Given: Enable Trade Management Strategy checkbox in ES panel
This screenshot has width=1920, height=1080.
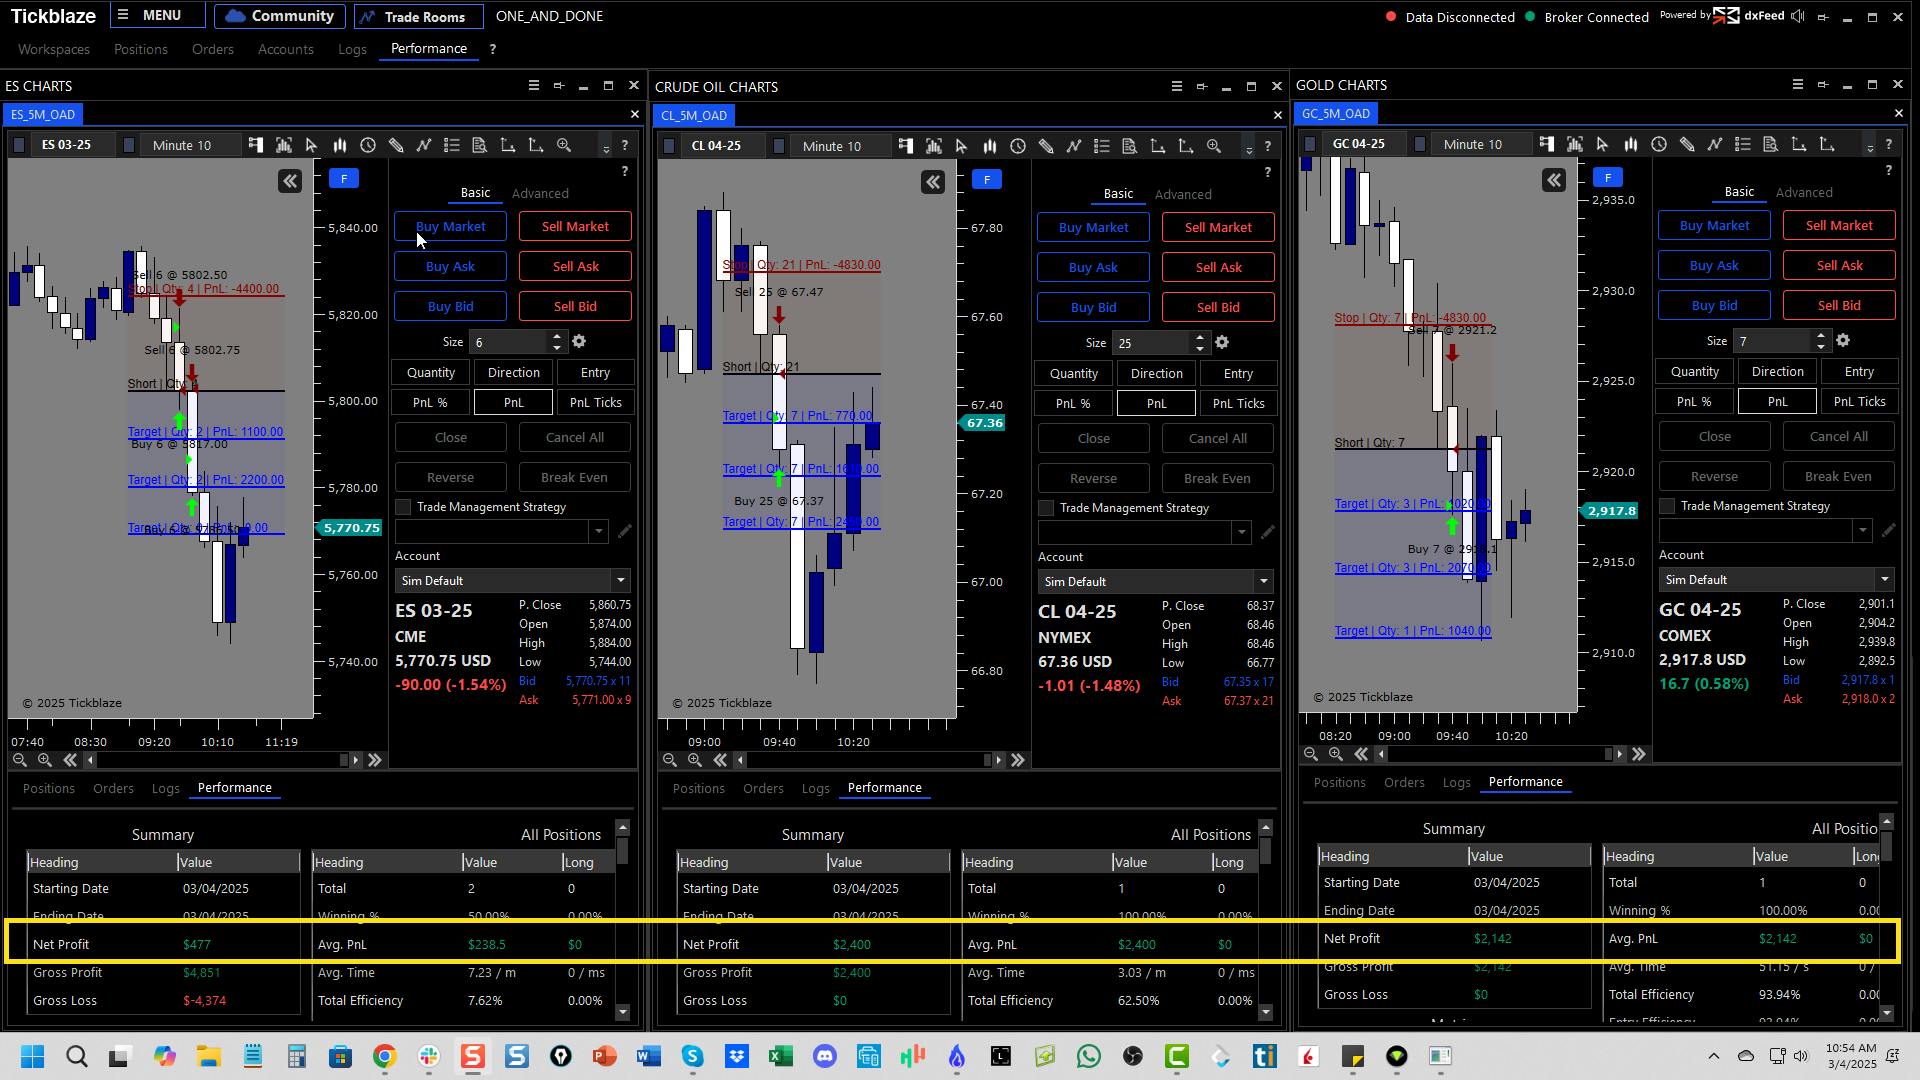Looking at the screenshot, I should pyautogui.click(x=404, y=508).
